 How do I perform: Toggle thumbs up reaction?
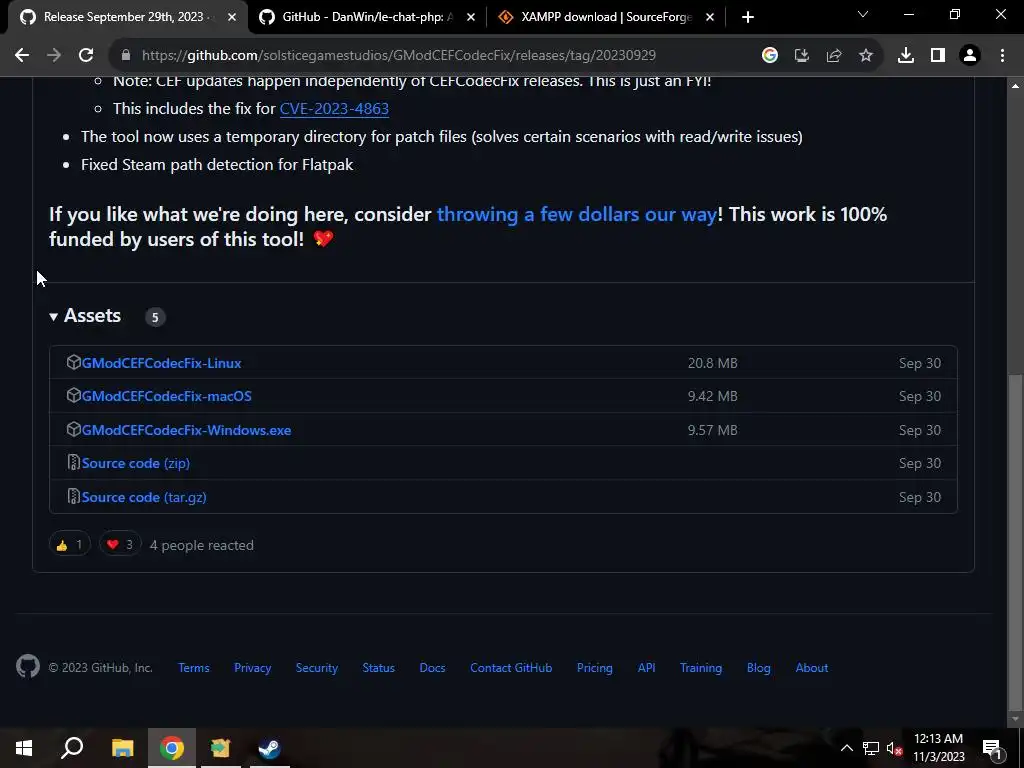point(69,545)
